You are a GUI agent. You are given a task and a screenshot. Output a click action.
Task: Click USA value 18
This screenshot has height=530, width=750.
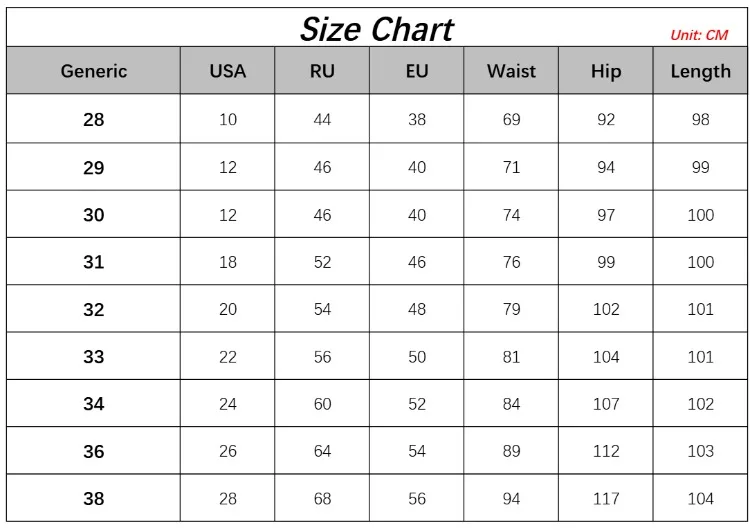point(228,262)
